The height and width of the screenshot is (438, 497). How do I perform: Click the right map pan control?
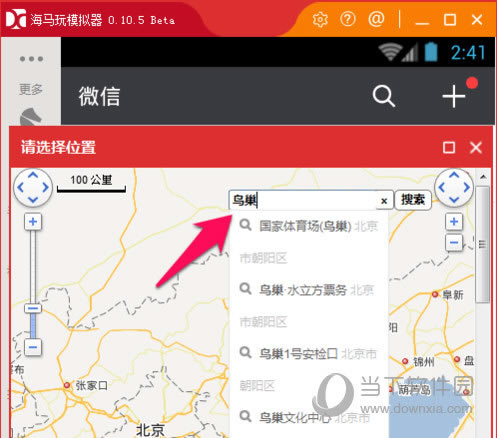(454, 187)
